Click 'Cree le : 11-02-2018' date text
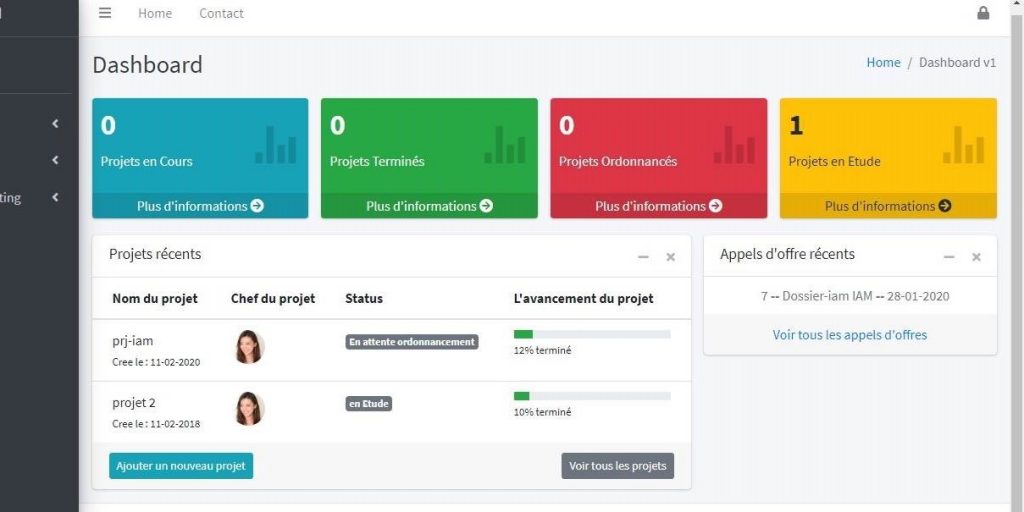1024x512 pixels. pyautogui.click(x=156, y=424)
